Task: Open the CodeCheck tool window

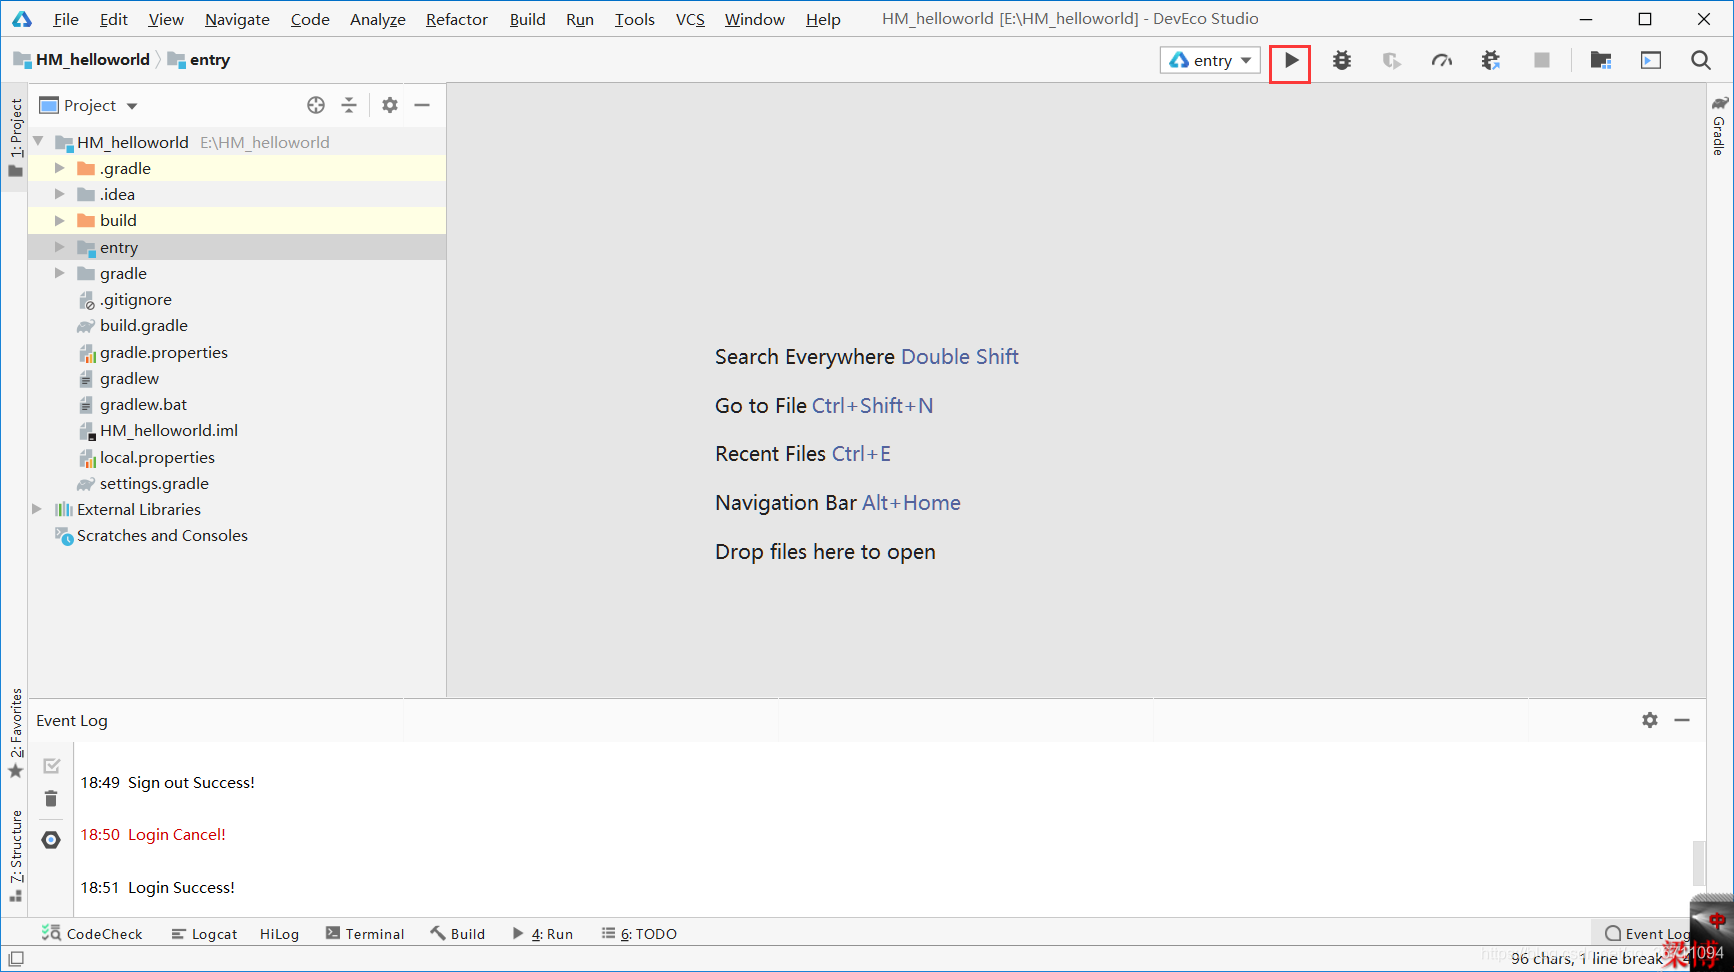Action: tap(92, 934)
